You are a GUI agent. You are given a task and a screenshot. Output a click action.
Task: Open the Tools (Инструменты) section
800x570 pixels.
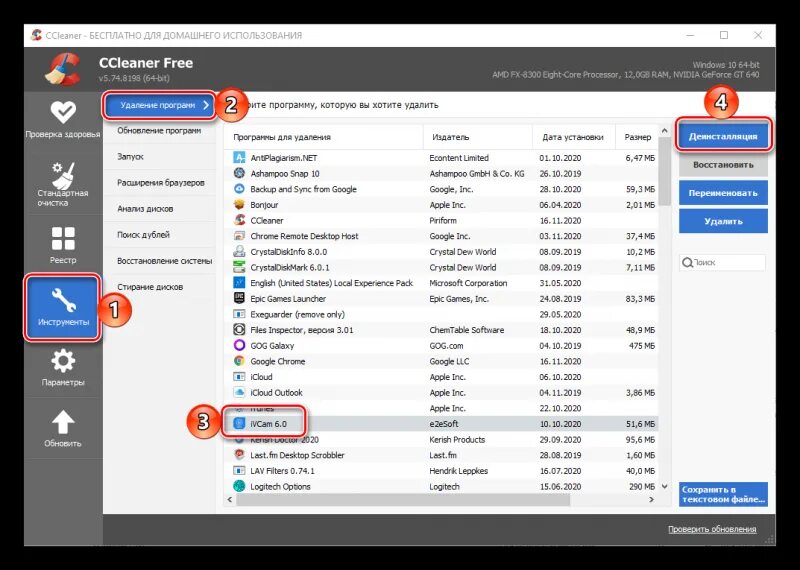(63, 308)
